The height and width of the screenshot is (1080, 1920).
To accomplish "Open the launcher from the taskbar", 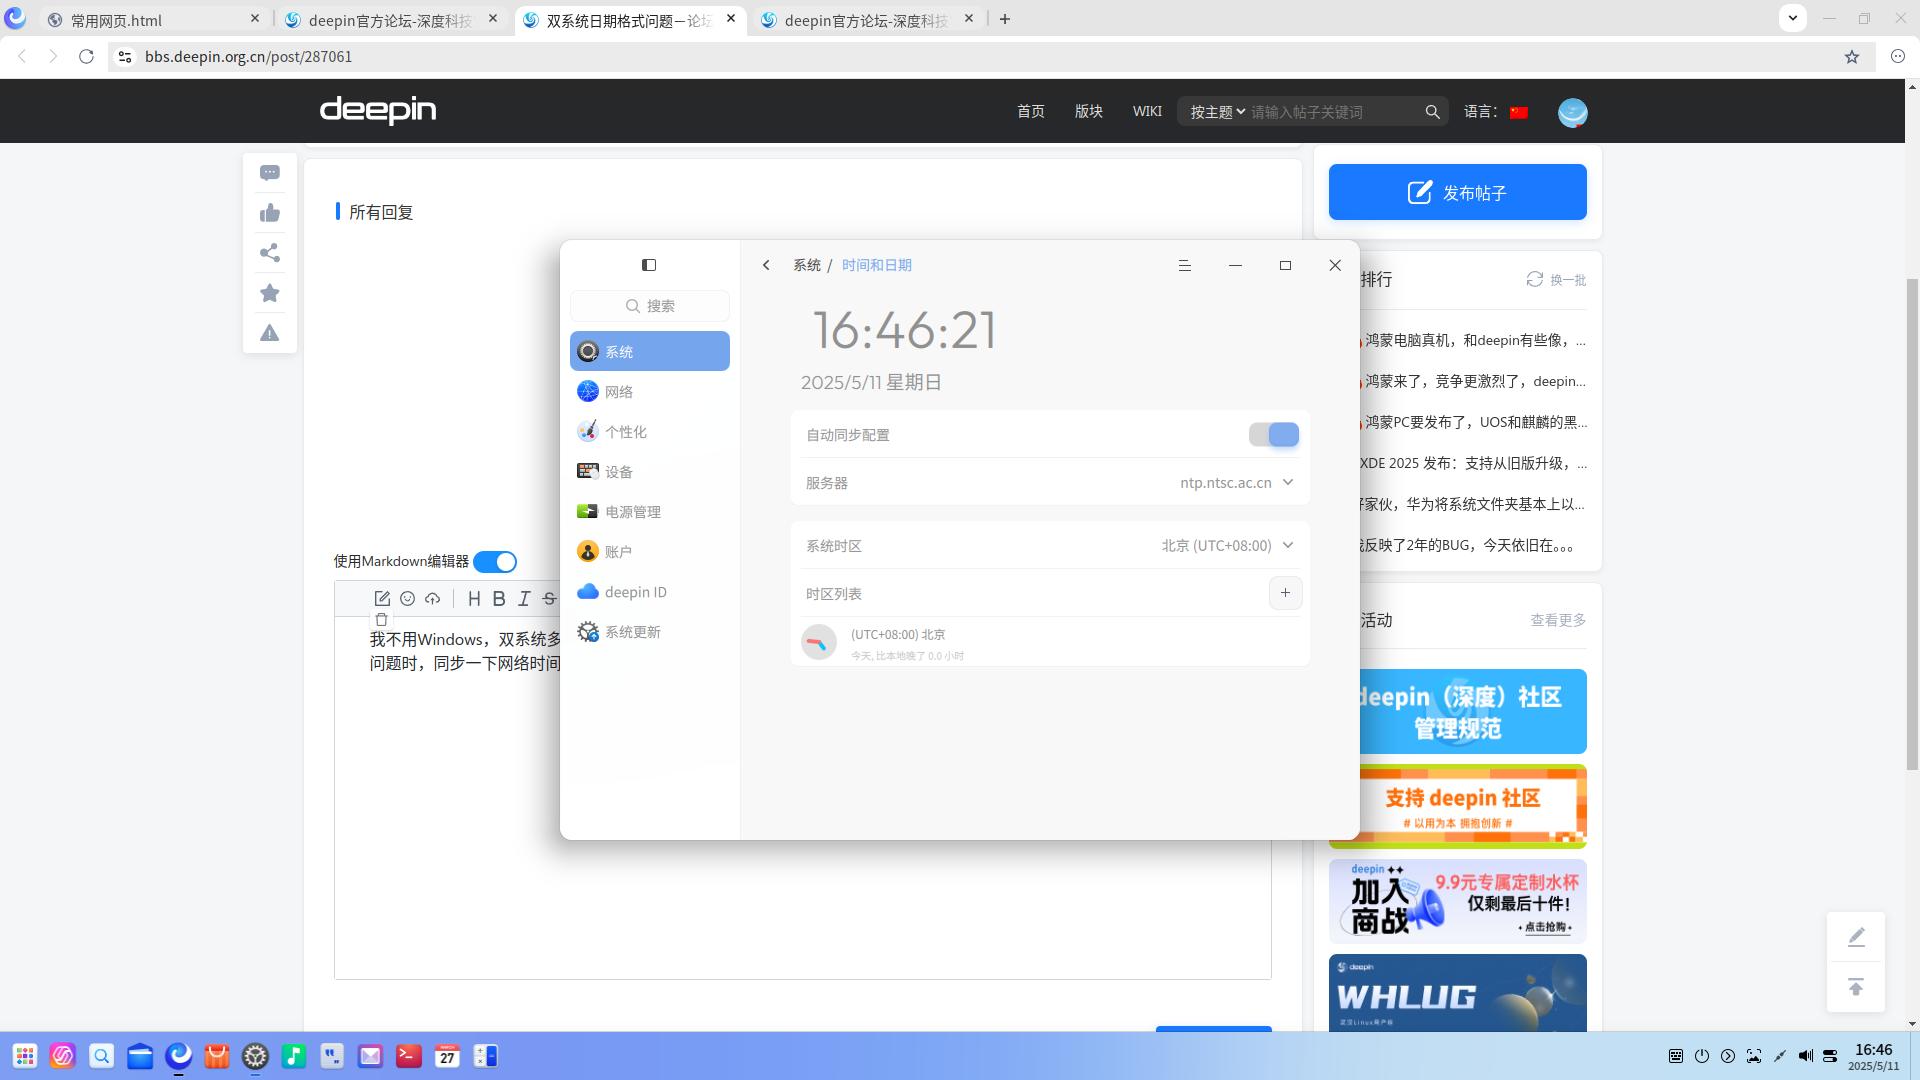I will [25, 1056].
